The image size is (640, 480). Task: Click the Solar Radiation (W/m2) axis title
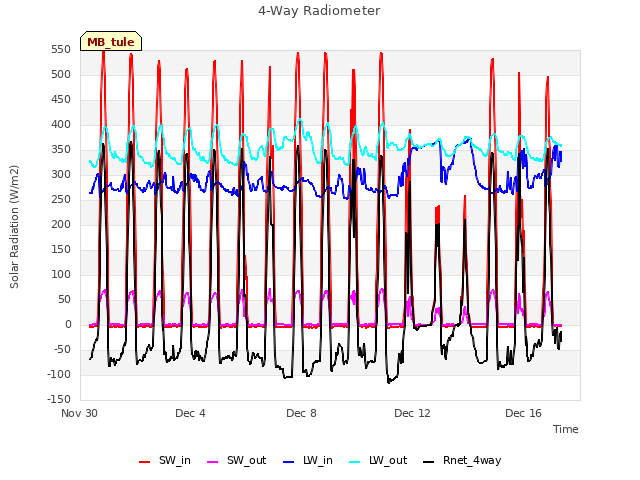pos(14,227)
